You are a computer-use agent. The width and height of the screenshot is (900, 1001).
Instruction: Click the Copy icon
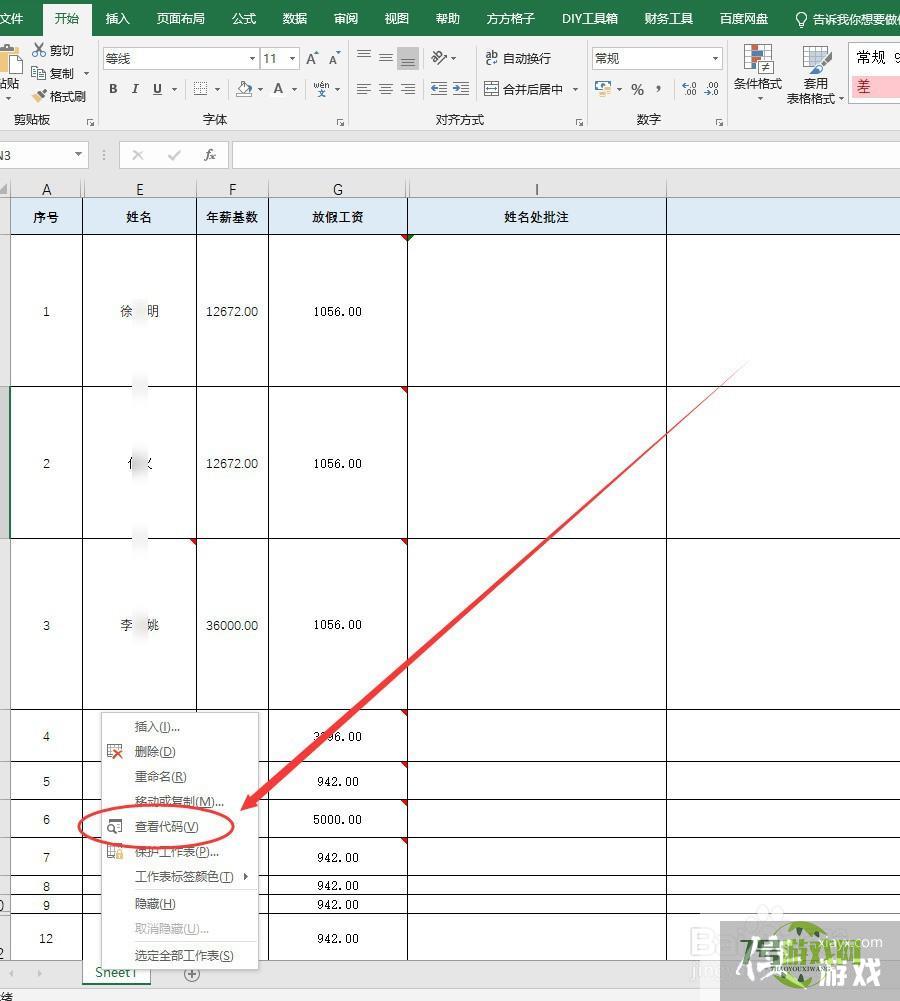click(x=38, y=73)
